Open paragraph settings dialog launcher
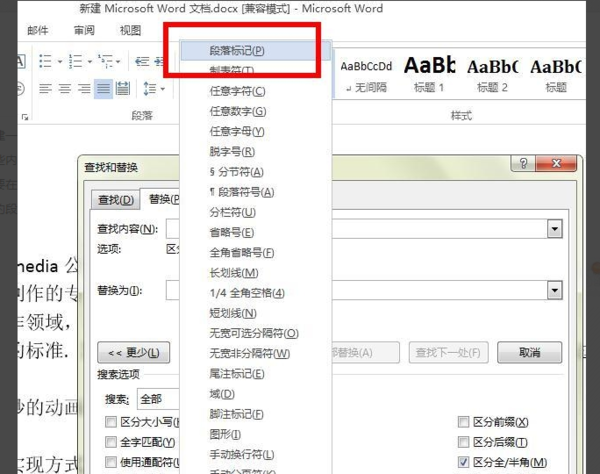Viewport: 600px width, 474px height. tap(25, 117)
